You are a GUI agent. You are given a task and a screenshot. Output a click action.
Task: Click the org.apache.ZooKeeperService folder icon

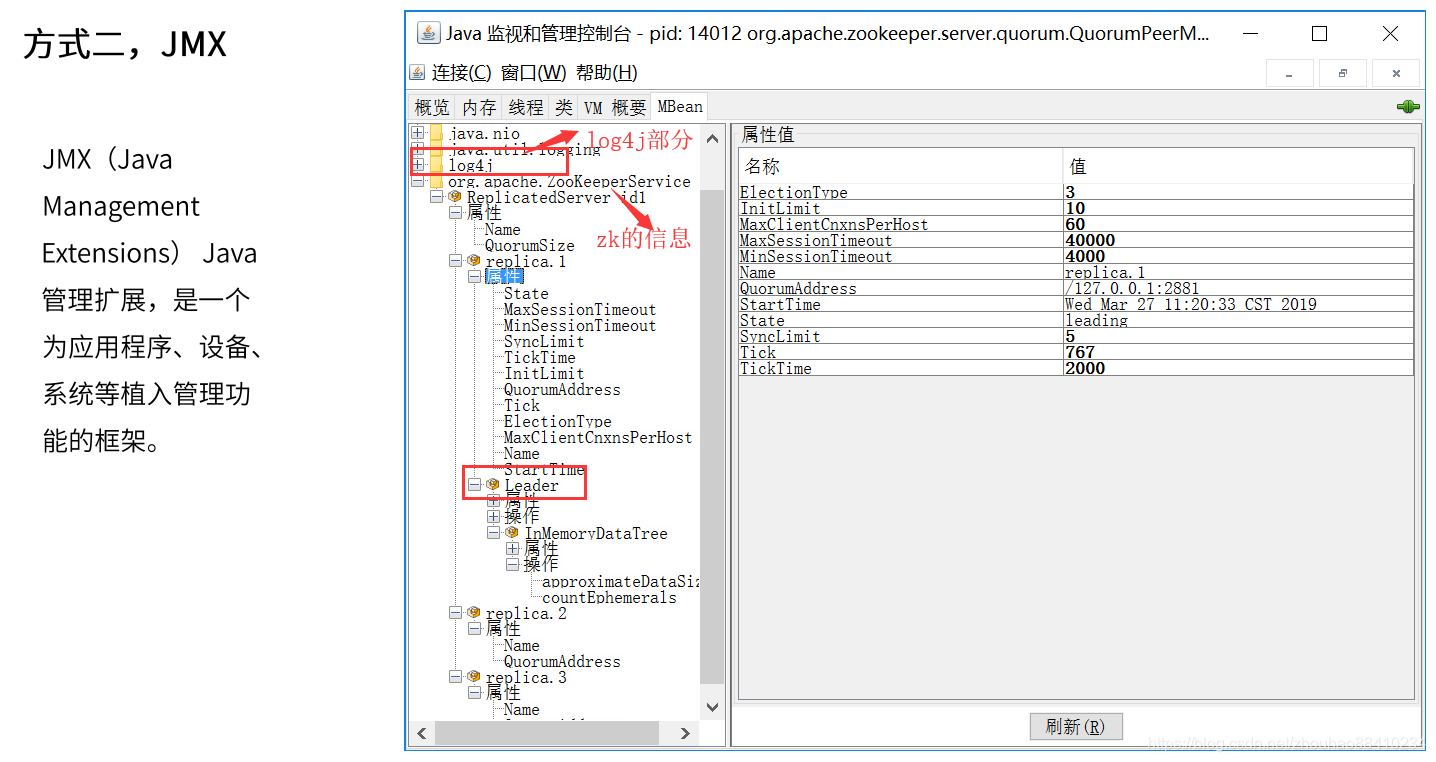436,181
